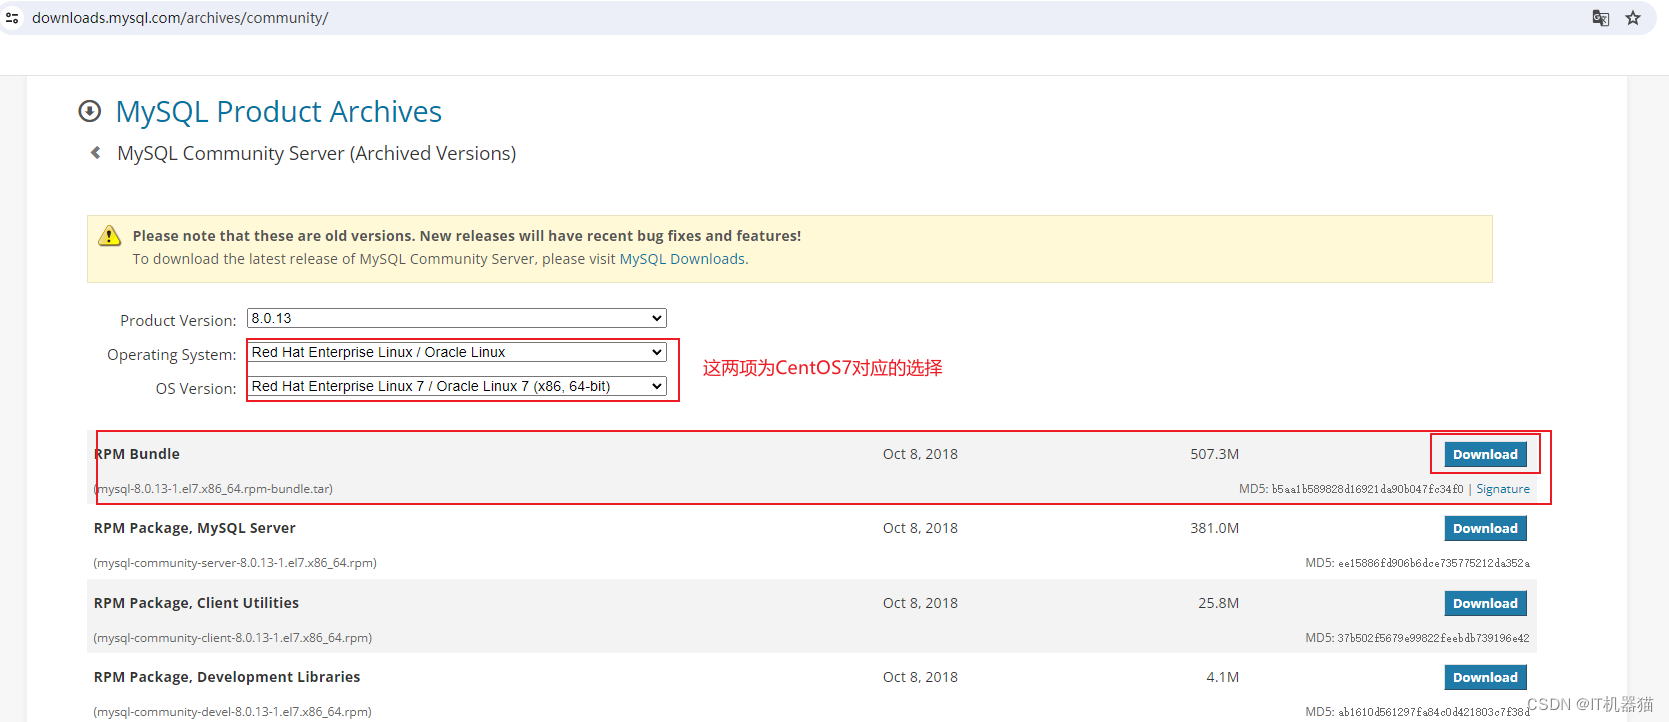Click the 25.8M size value
Image resolution: width=1669 pixels, height=722 pixels.
tap(1218, 603)
